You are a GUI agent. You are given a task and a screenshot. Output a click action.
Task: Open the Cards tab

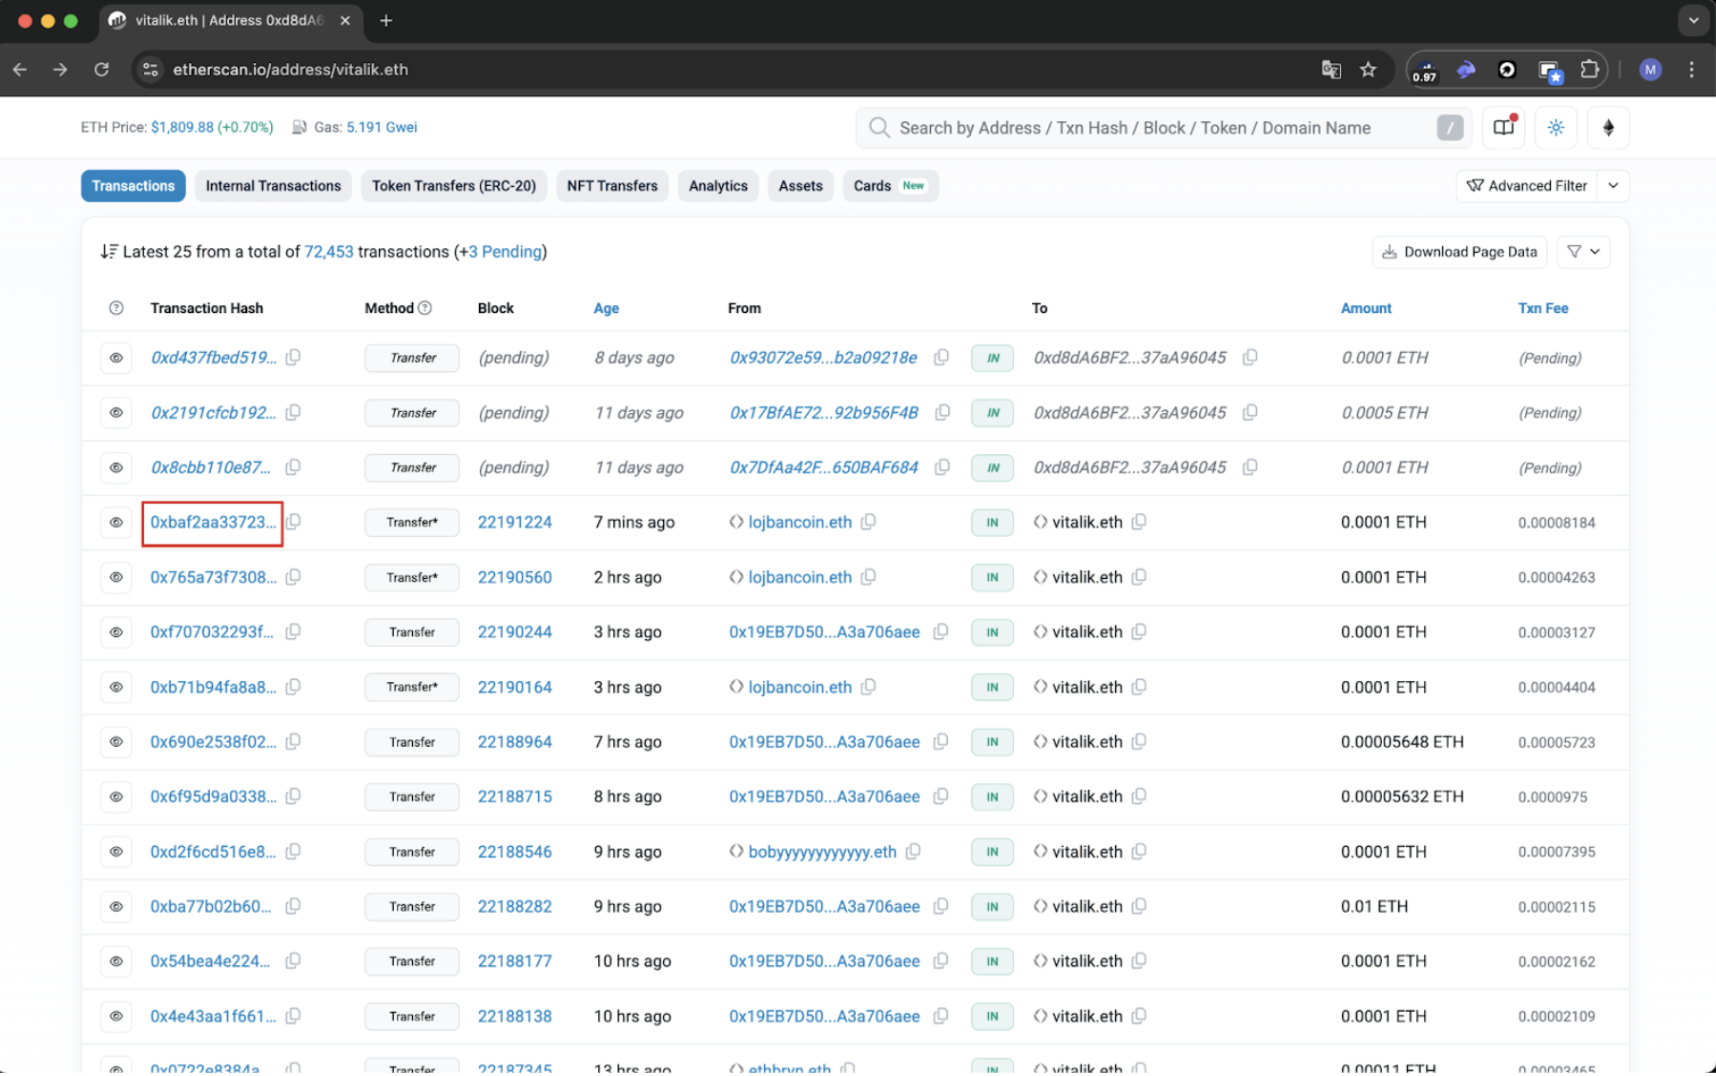pyautogui.click(x=890, y=186)
